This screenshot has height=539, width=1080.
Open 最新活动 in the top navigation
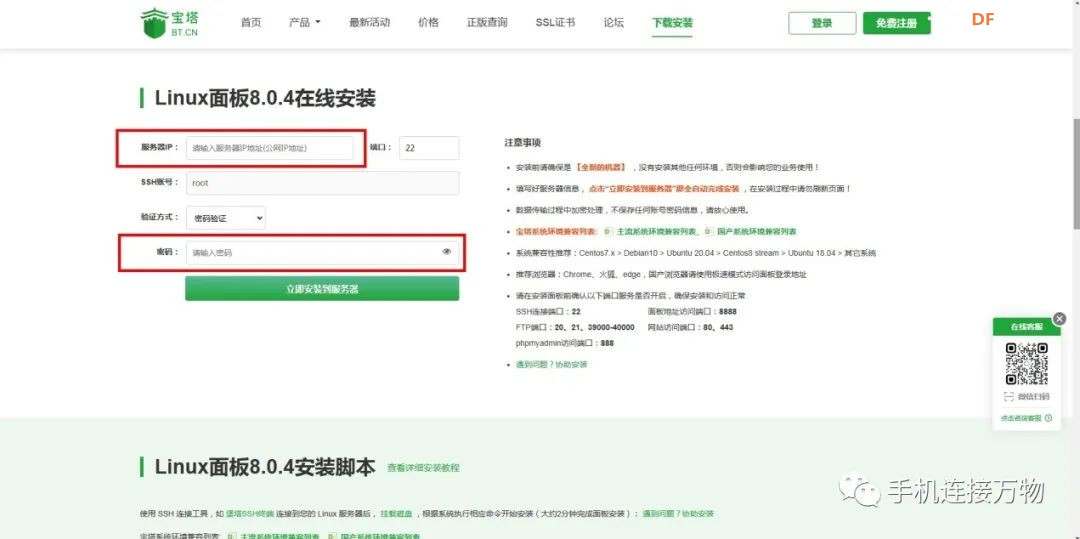click(369, 23)
